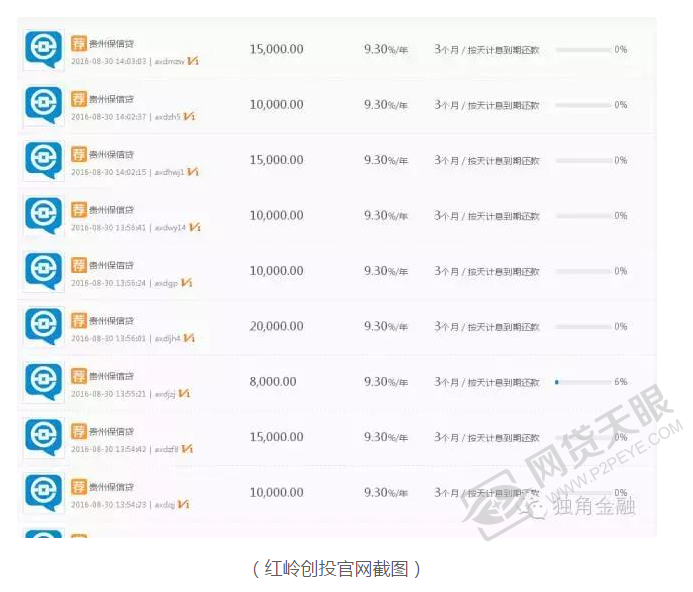The height and width of the screenshot is (592, 693).
Task: Click the blue logo in the 13:54:23 row
Action: pos(43,493)
